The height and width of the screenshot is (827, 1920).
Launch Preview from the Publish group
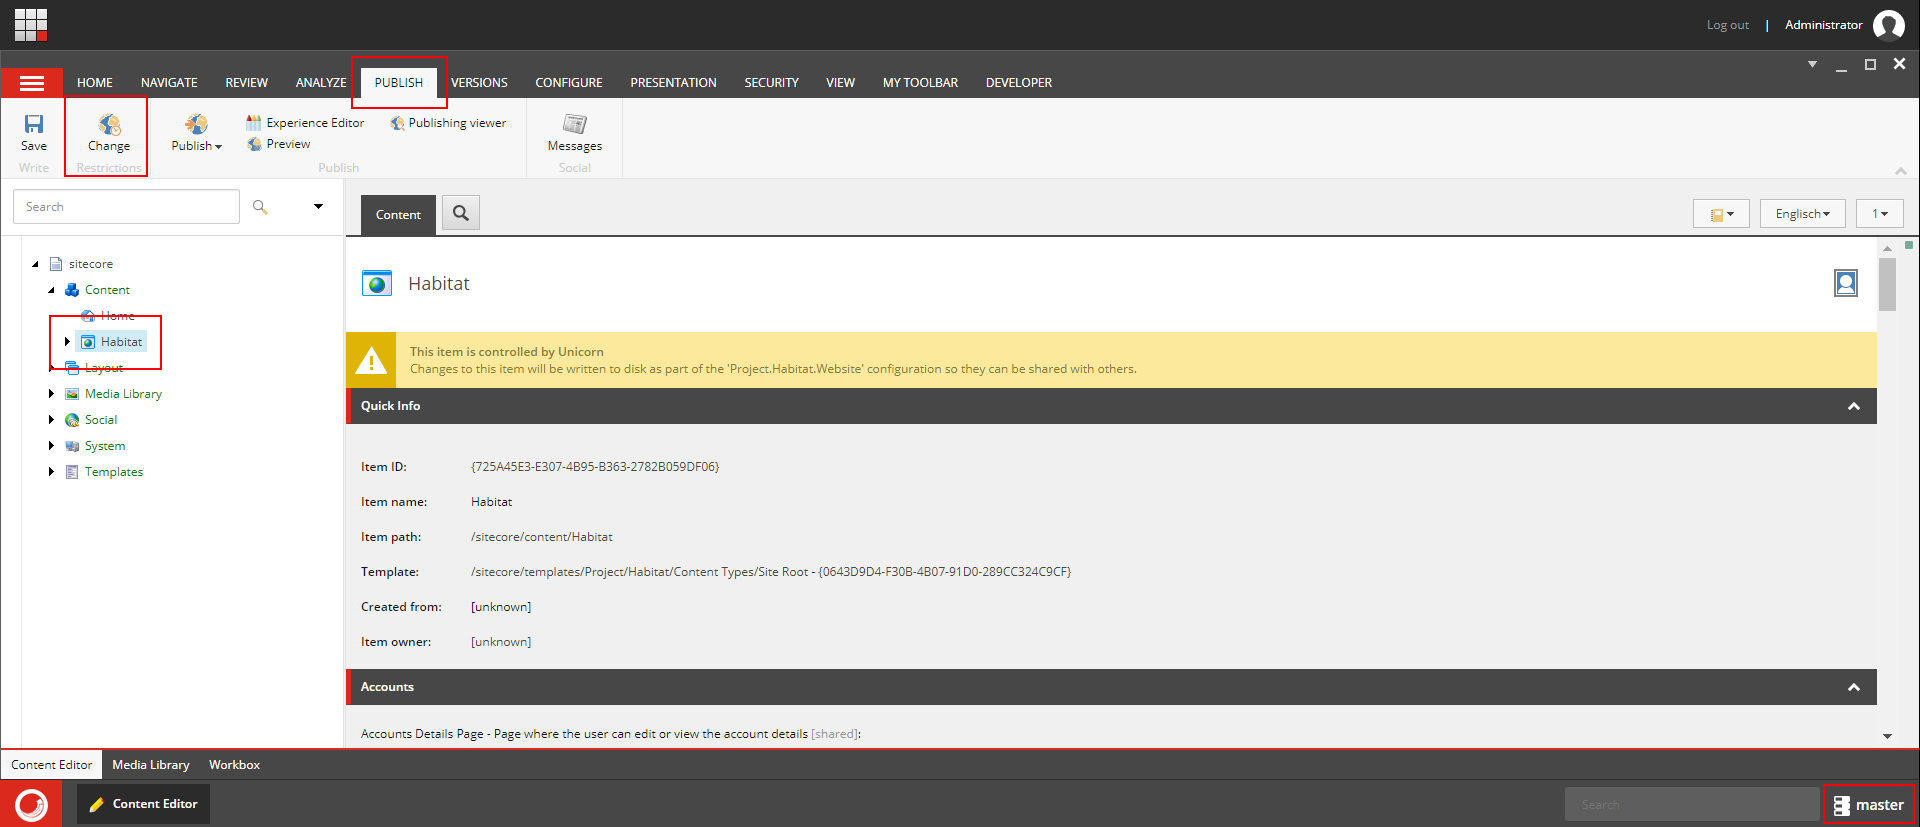[279, 144]
